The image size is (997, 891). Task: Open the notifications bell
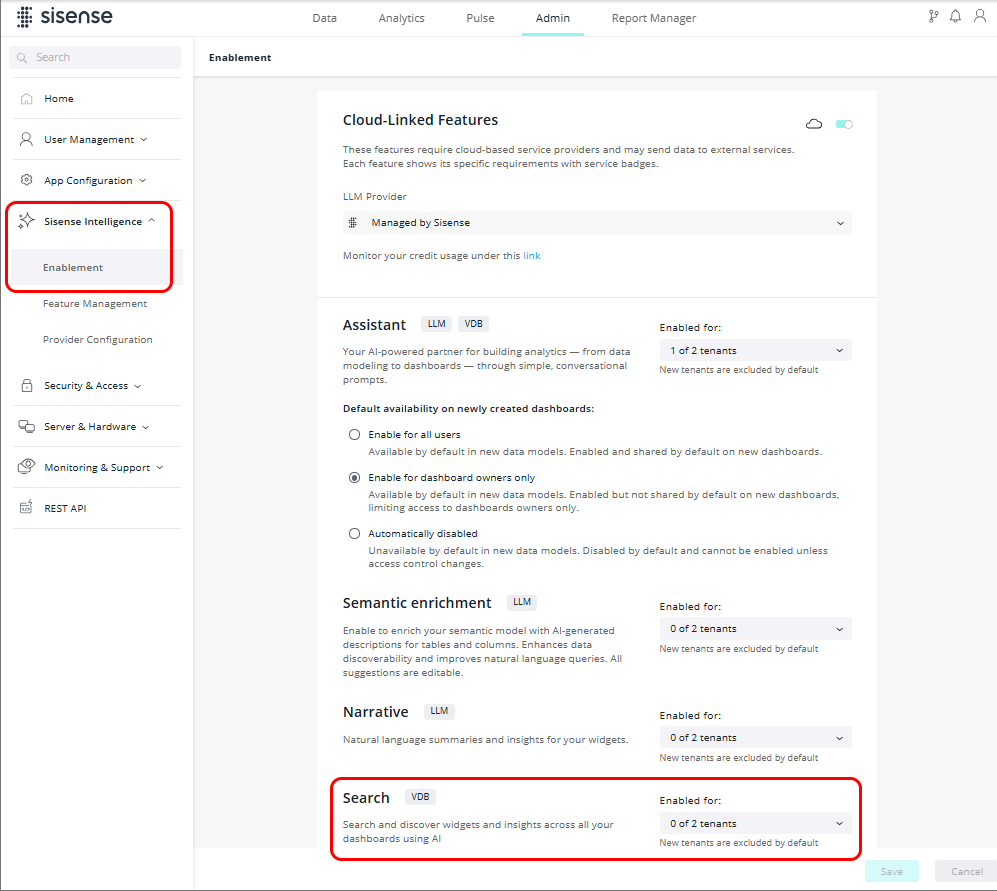pos(955,17)
